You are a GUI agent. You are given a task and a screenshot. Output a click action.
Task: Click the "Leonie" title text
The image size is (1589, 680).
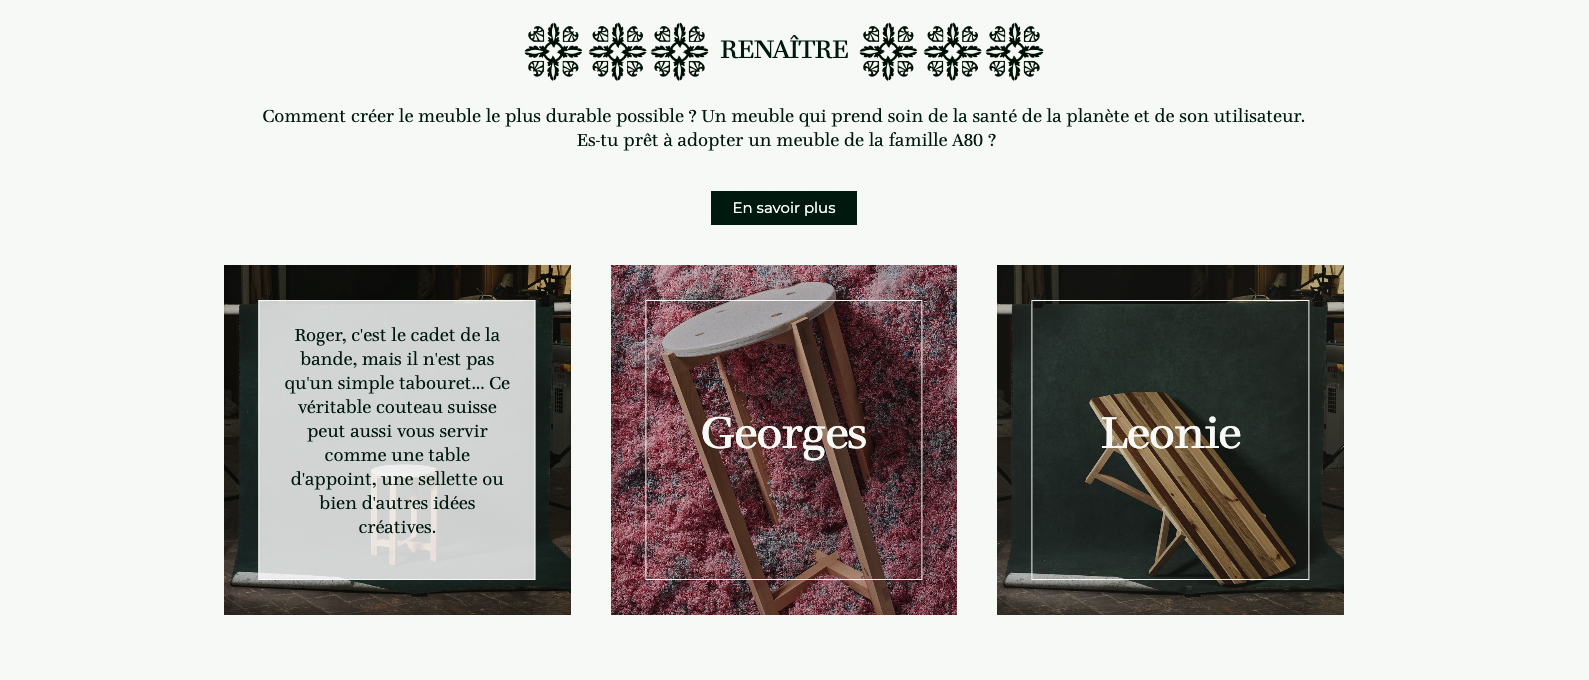(1170, 434)
